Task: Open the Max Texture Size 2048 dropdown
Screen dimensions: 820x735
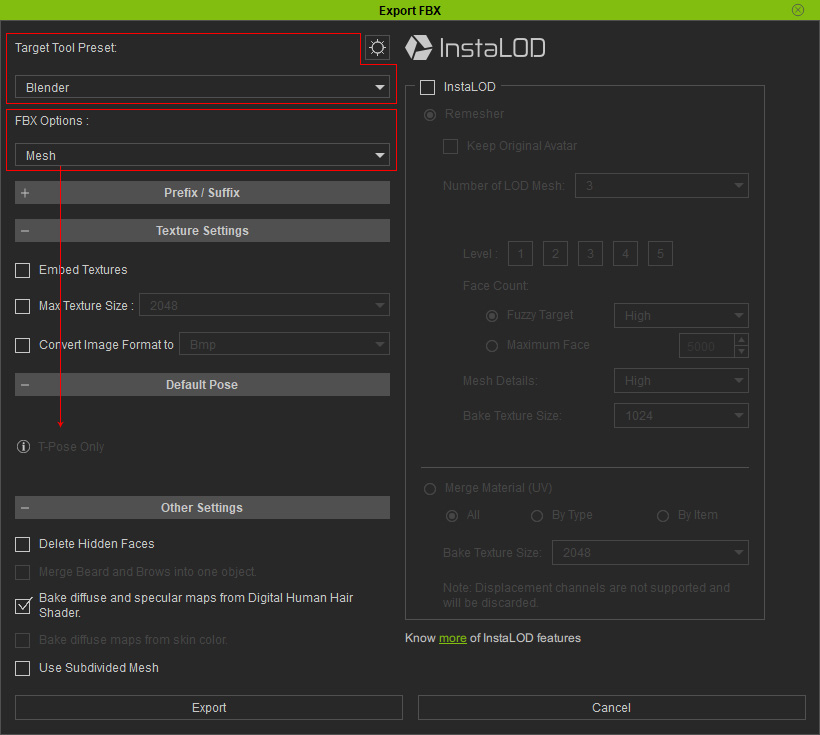Action: (x=264, y=305)
